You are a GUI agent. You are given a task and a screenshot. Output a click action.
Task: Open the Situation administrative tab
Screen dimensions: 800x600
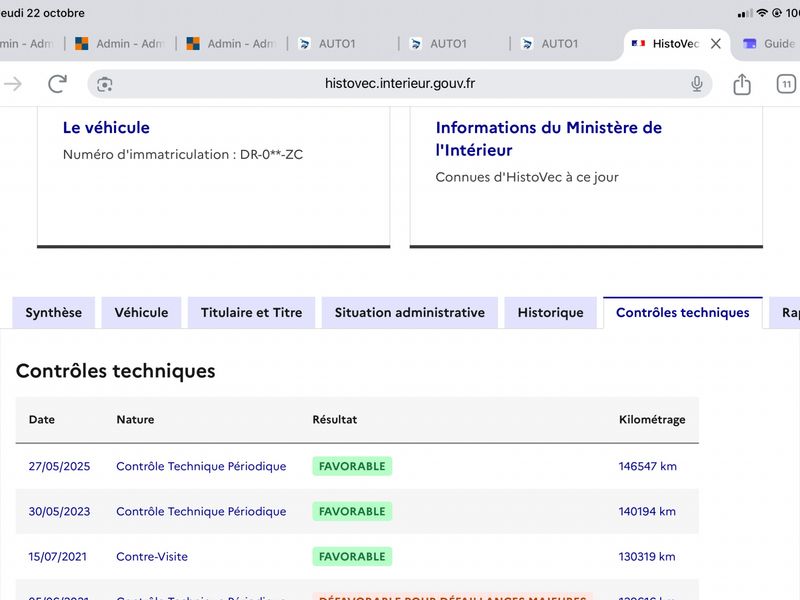410,313
